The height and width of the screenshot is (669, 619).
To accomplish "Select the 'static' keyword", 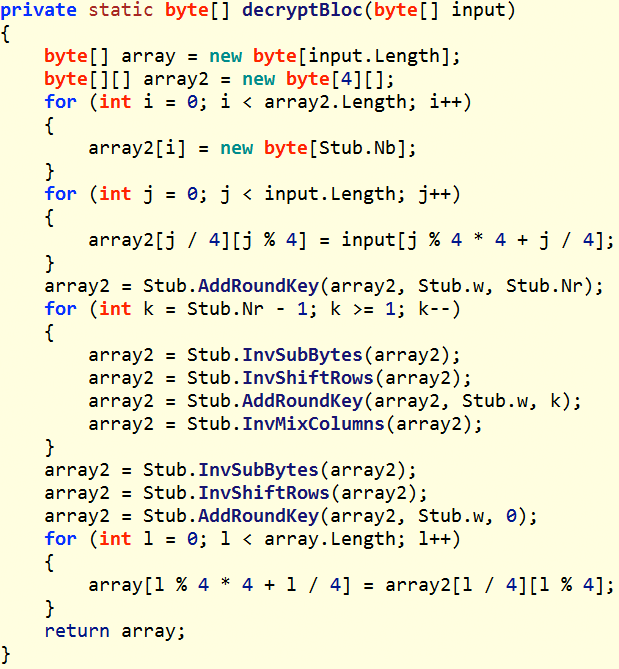I will (x=121, y=9).
